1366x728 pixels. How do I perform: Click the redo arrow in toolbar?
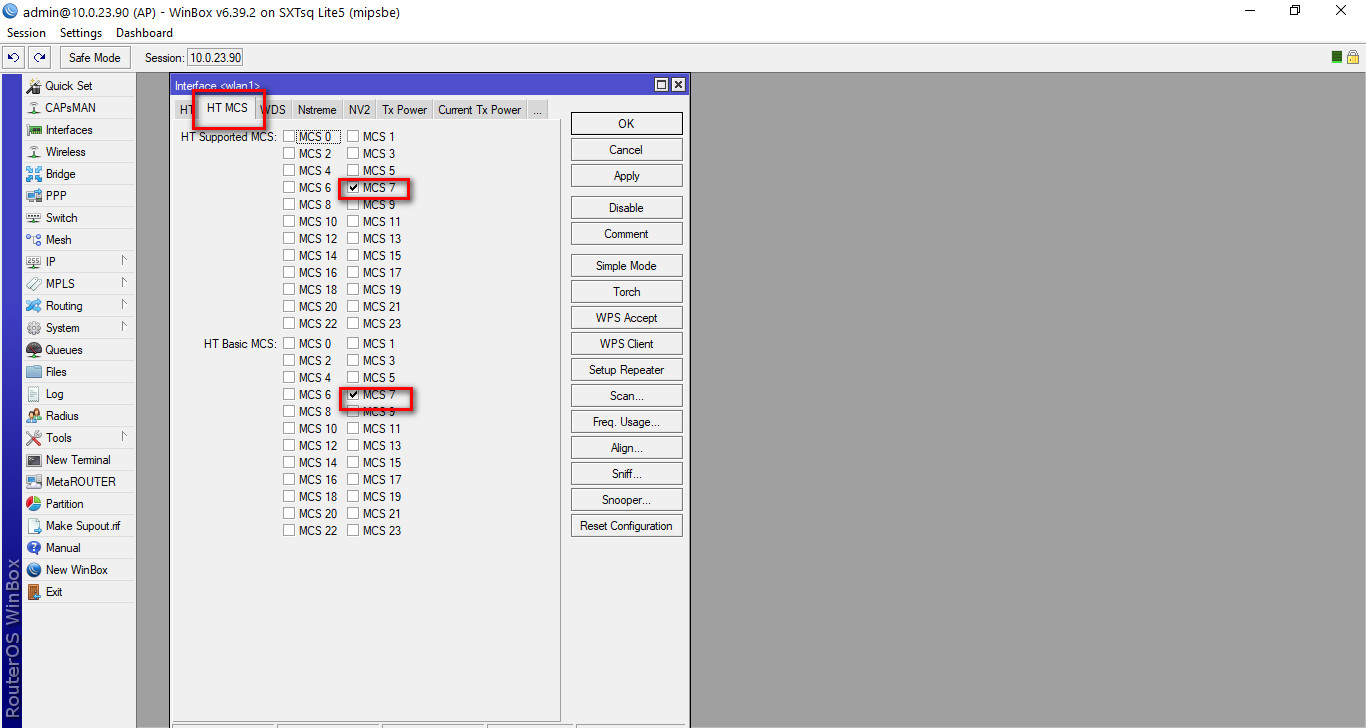pos(39,58)
